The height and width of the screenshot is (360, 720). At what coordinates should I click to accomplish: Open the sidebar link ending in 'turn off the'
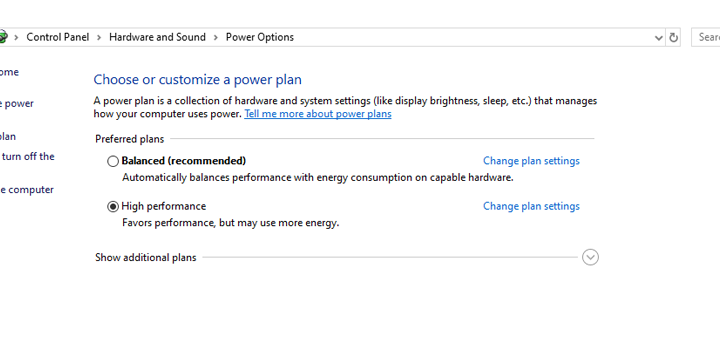tap(28, 157)
